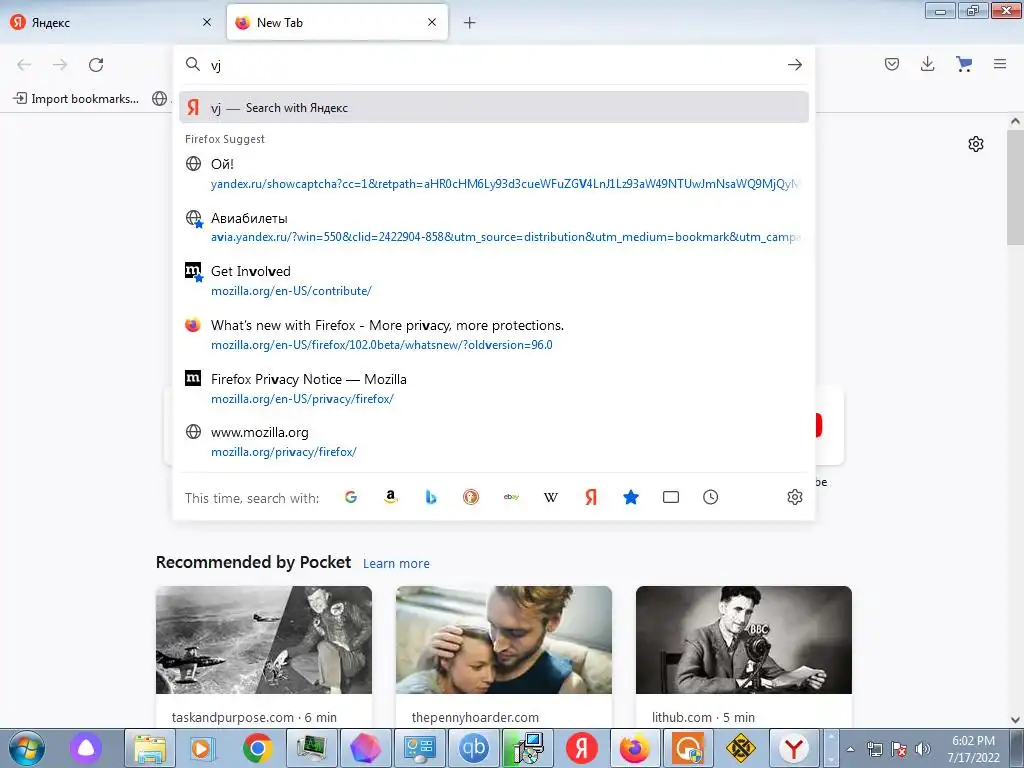This screenshot has width=1024, height=768.
Task: Open the www.mozilla.org suggestion
Action: pyautogui.click(x=494, y=442)
